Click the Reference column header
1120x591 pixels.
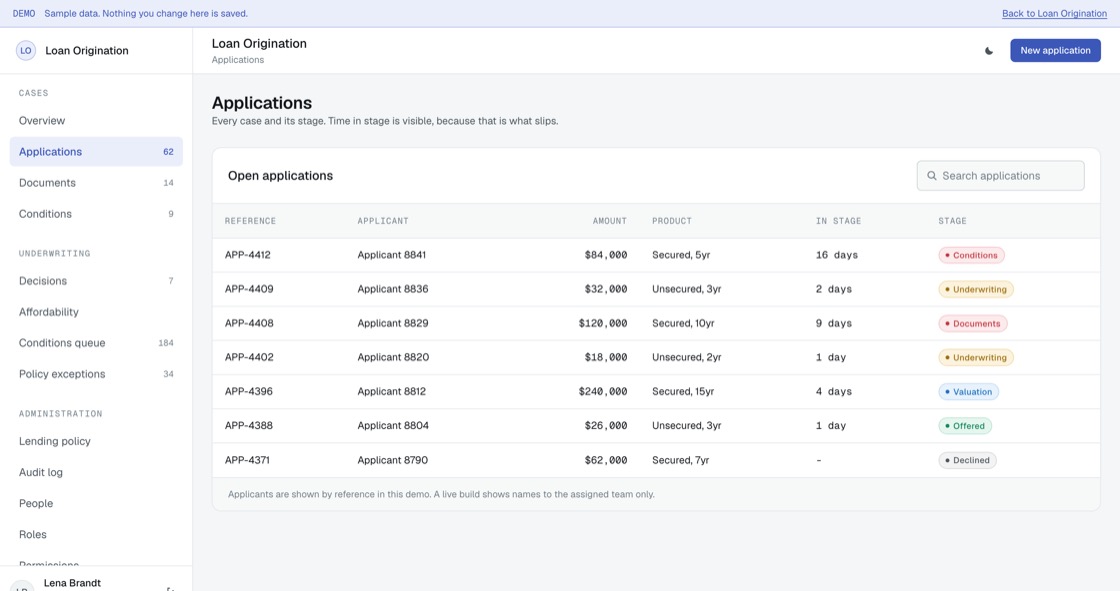(250, 221)
